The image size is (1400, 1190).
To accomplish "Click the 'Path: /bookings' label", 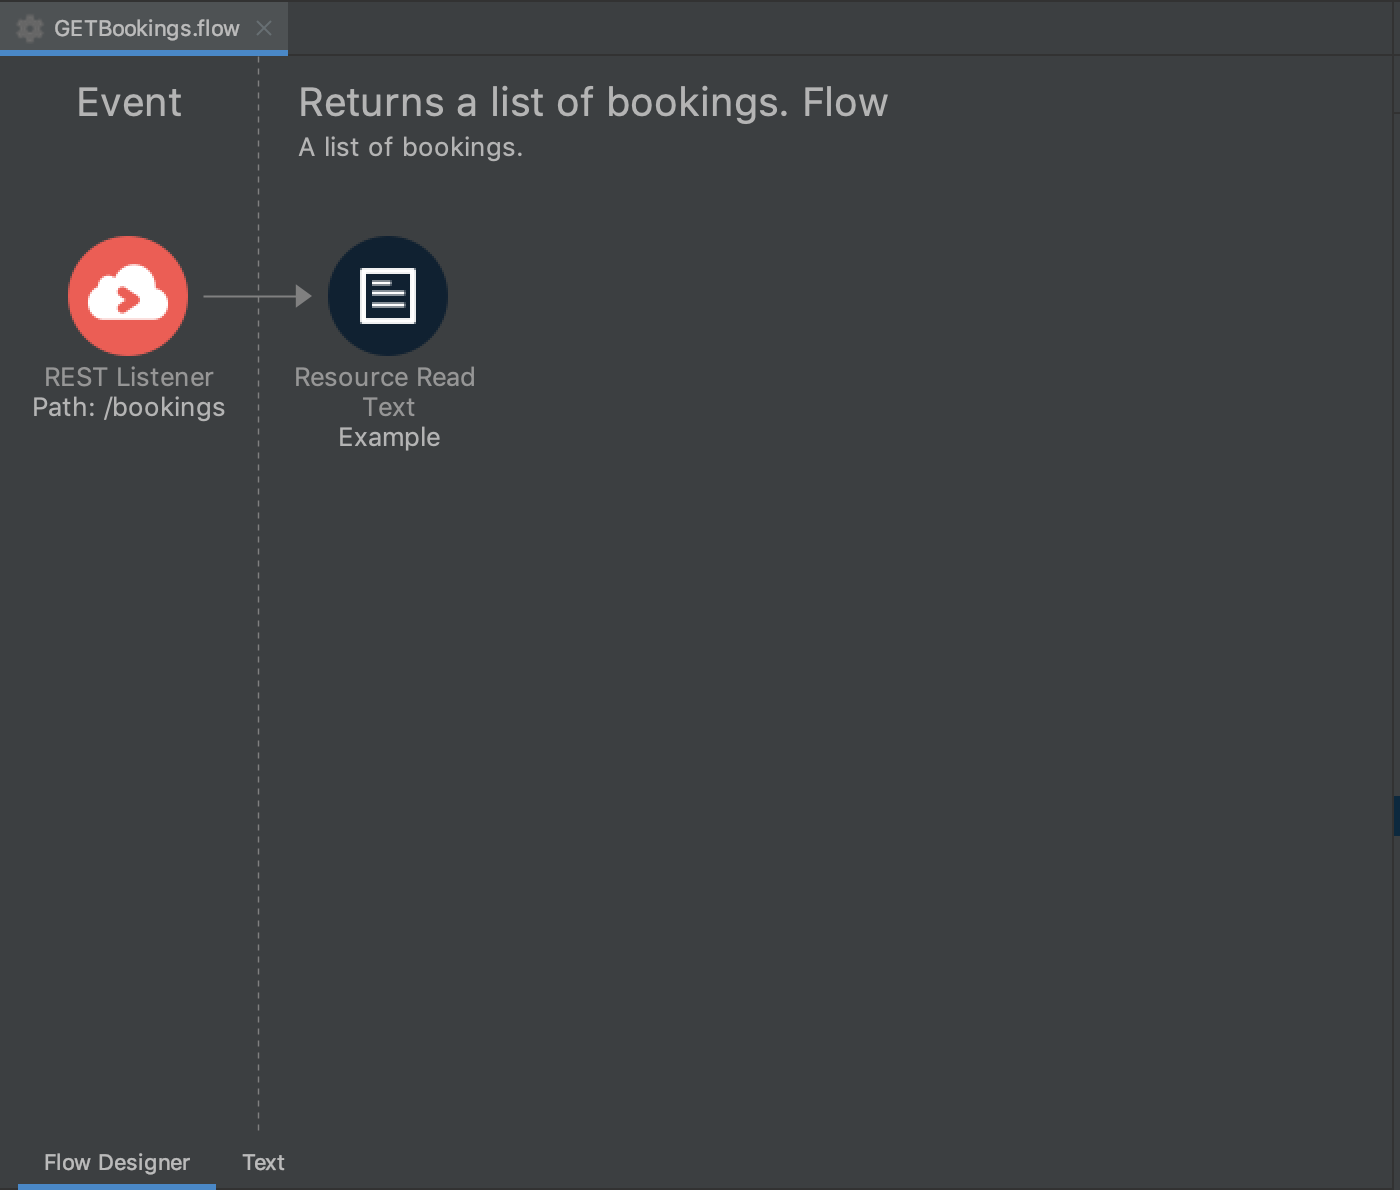I will 129,408.
